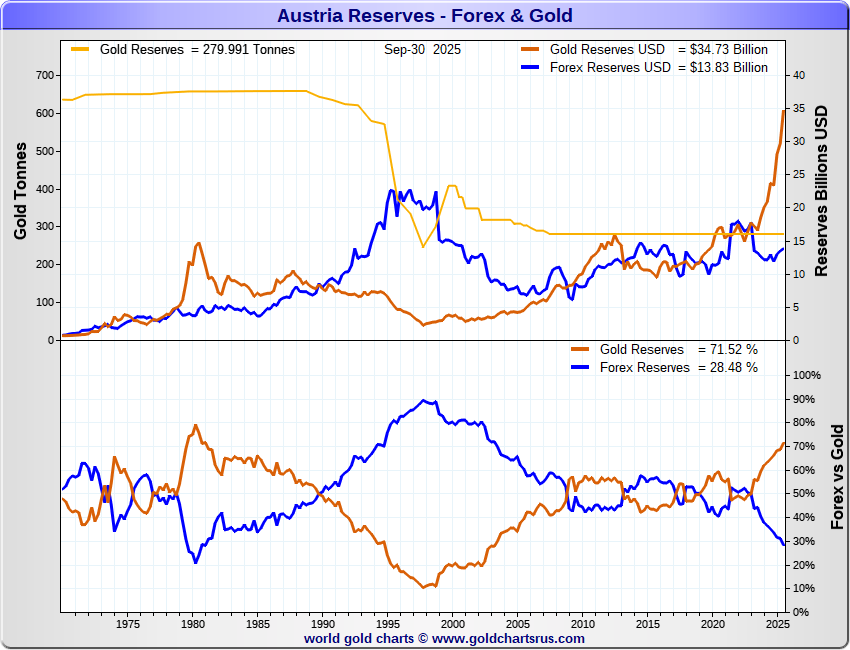Click the 25 tick on Billions USD axis
This screenshot has height=650, width=850.
(799, 175)
